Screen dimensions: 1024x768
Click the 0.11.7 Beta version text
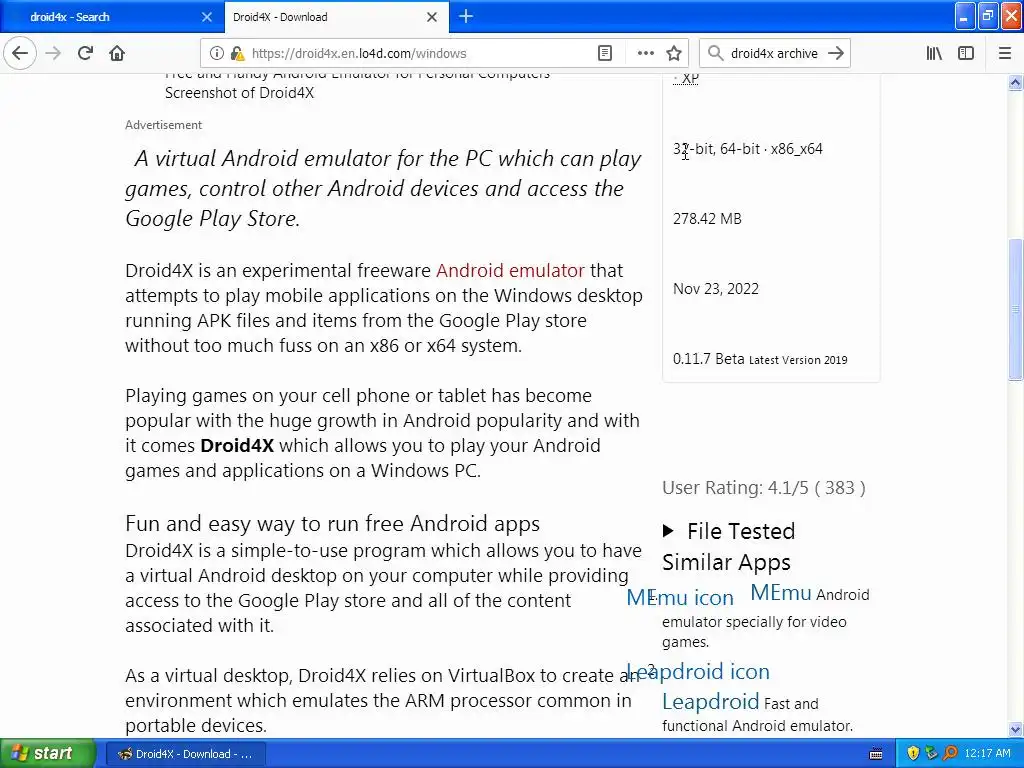coord(709,359)
